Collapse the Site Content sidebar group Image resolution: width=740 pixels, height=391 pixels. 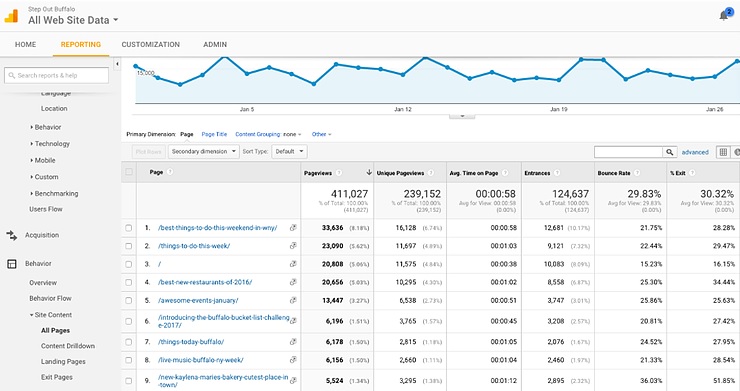point(50,314)
